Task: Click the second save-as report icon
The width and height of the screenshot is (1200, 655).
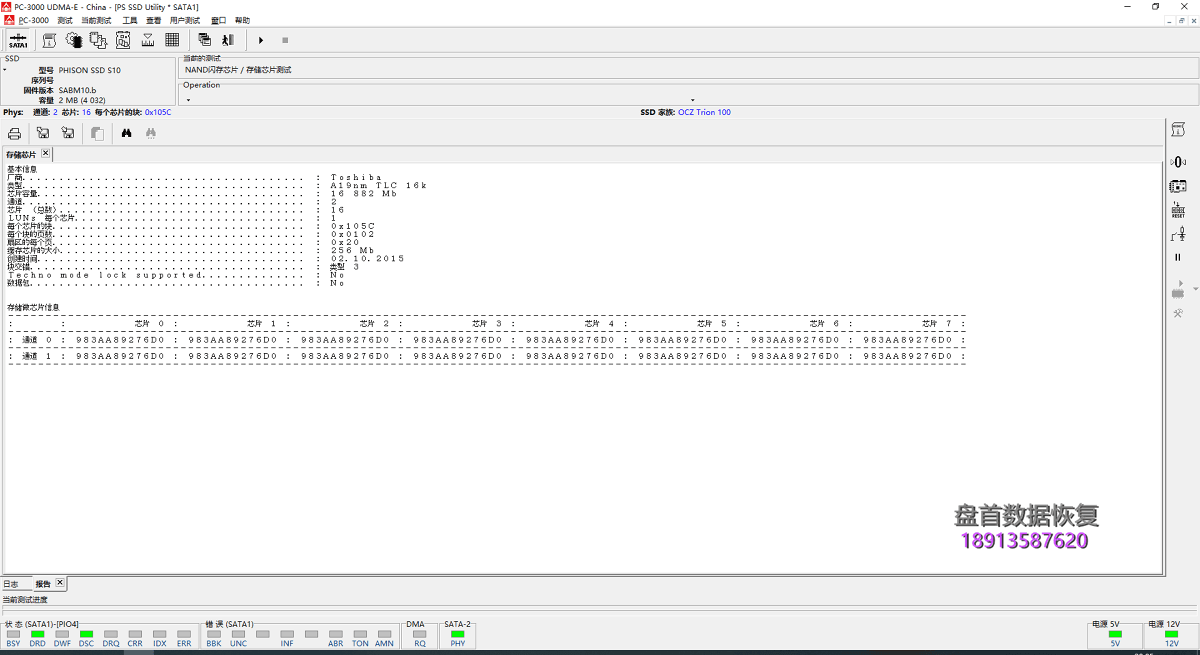Action: [x=68, y=133]
